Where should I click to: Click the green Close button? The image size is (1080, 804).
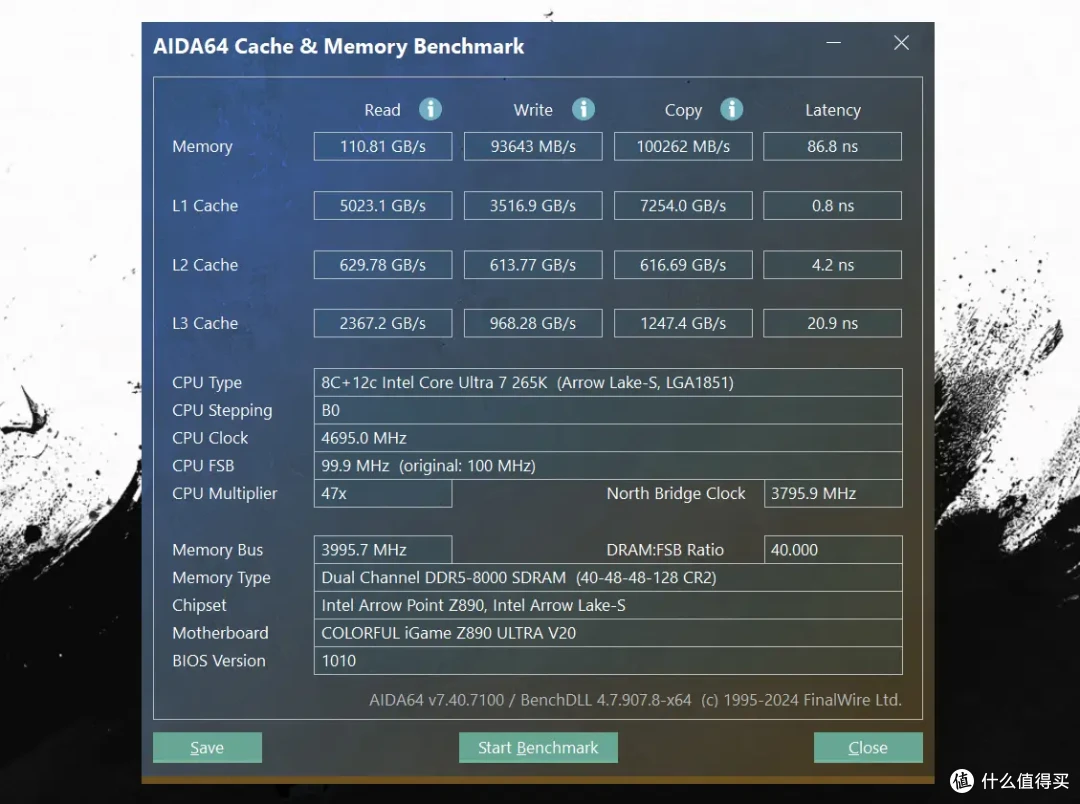click(868, 748)
